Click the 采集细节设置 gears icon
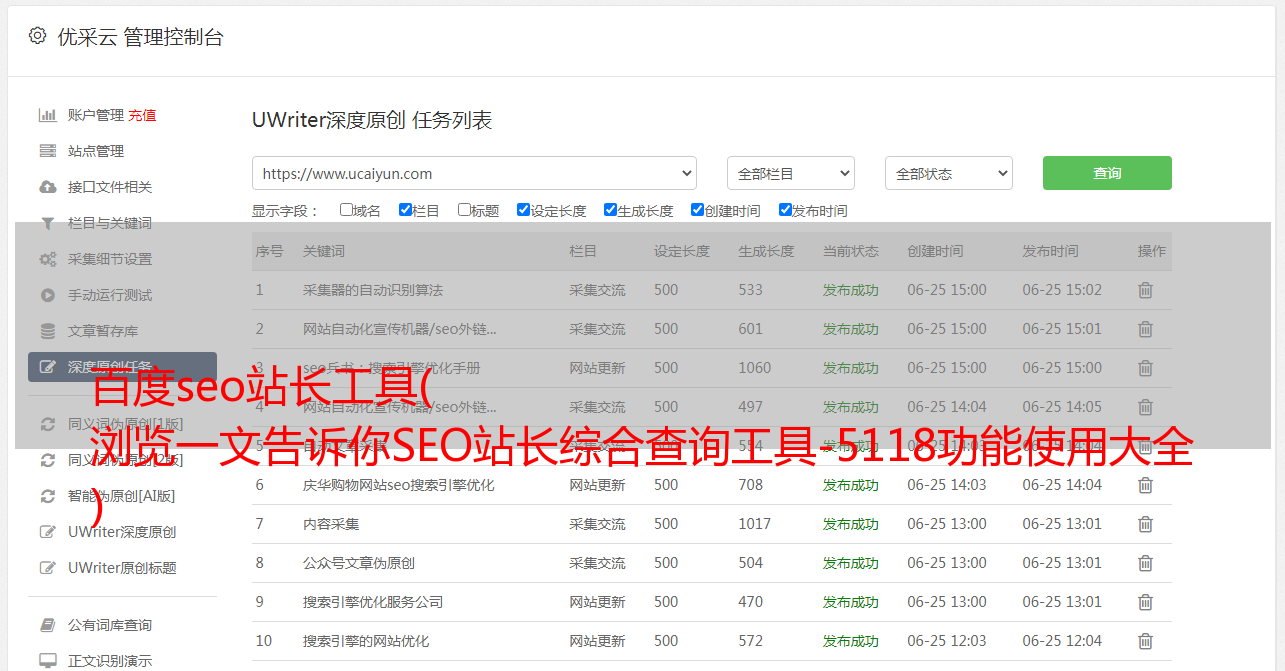This screenshot has width=1285, height=671. click(47, 259)
